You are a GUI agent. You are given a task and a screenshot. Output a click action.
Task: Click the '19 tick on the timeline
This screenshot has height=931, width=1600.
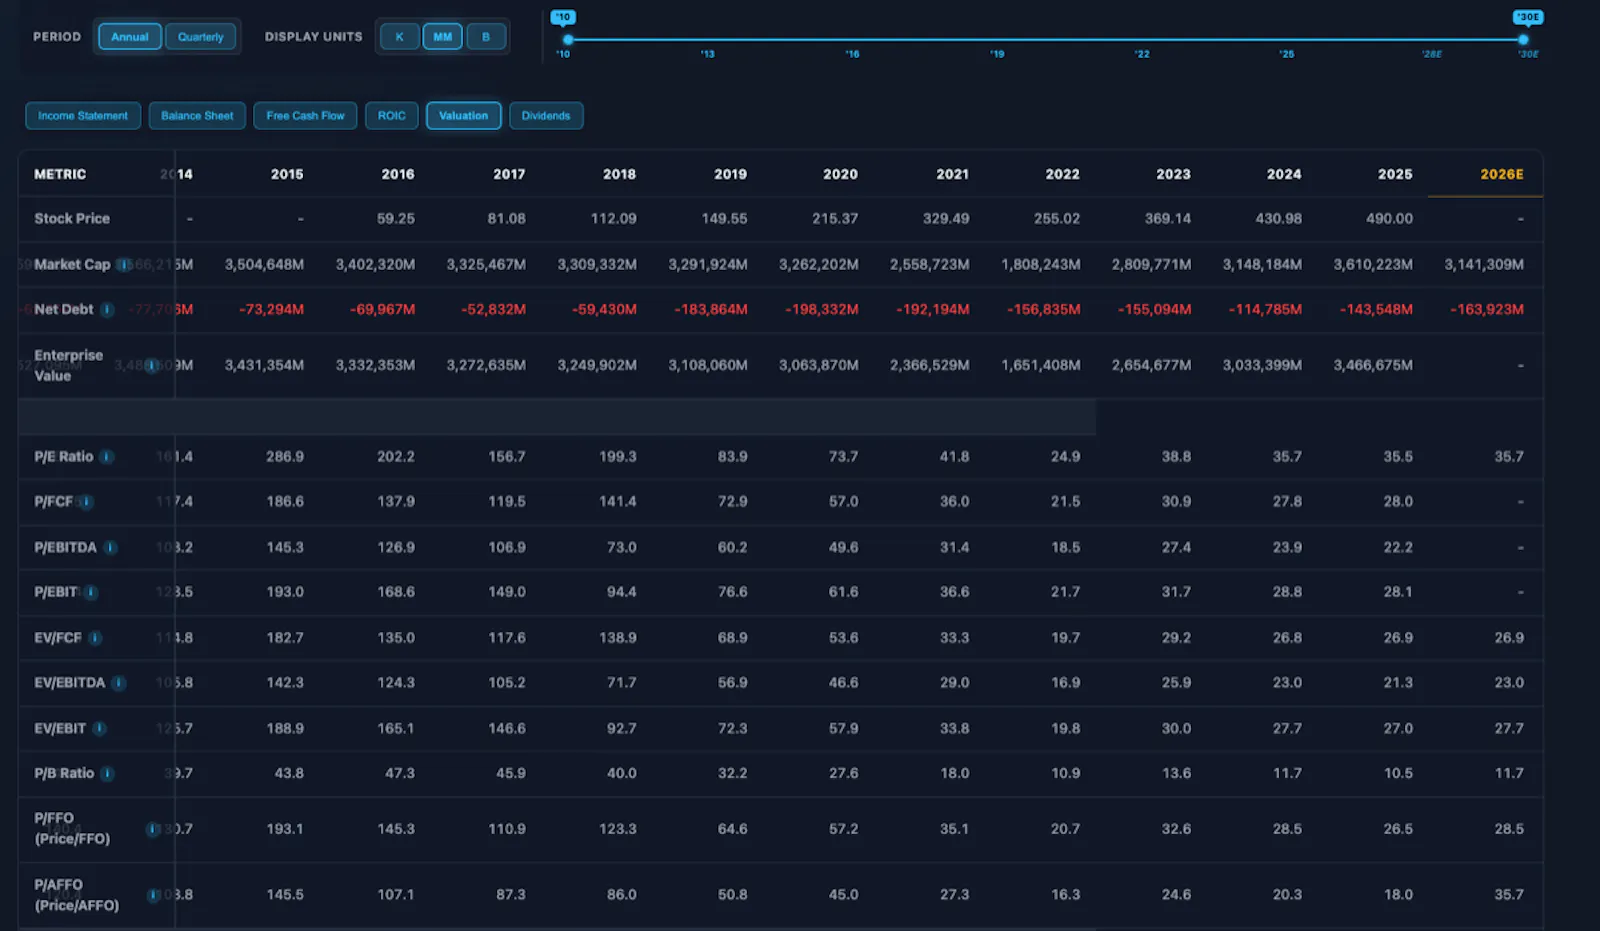997,54
